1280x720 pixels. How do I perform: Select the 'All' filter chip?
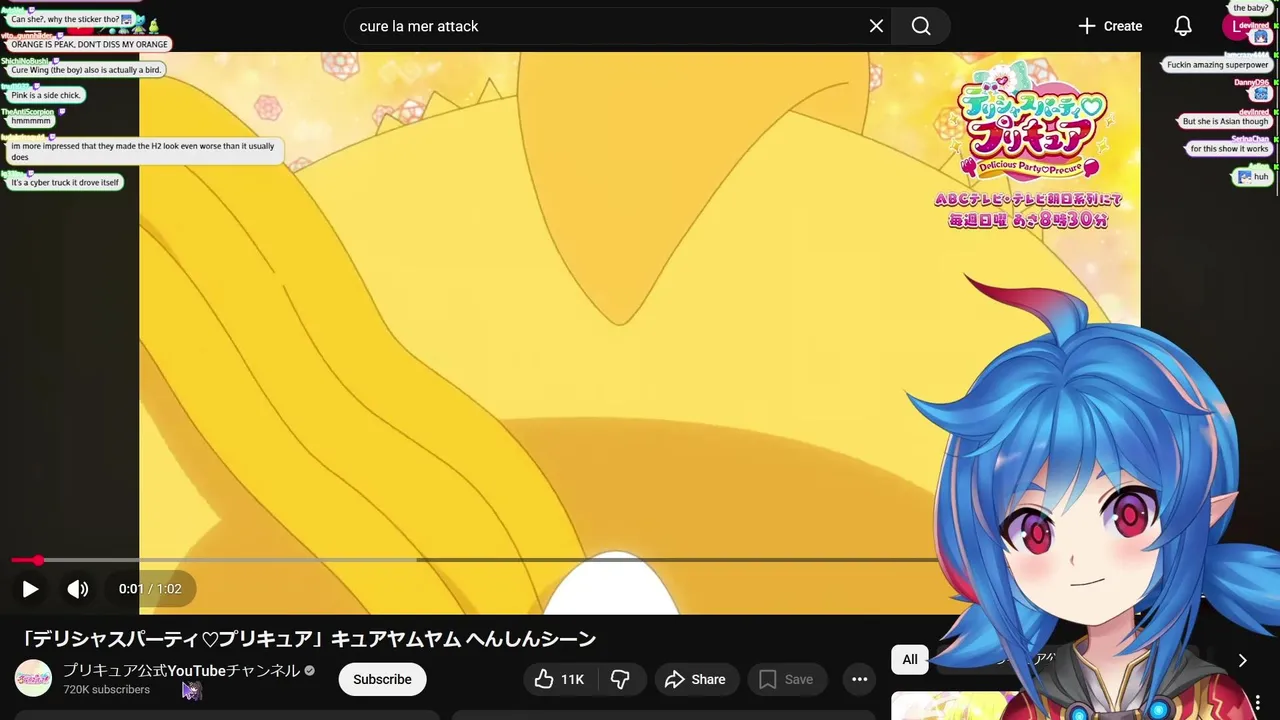coord(910,659)
